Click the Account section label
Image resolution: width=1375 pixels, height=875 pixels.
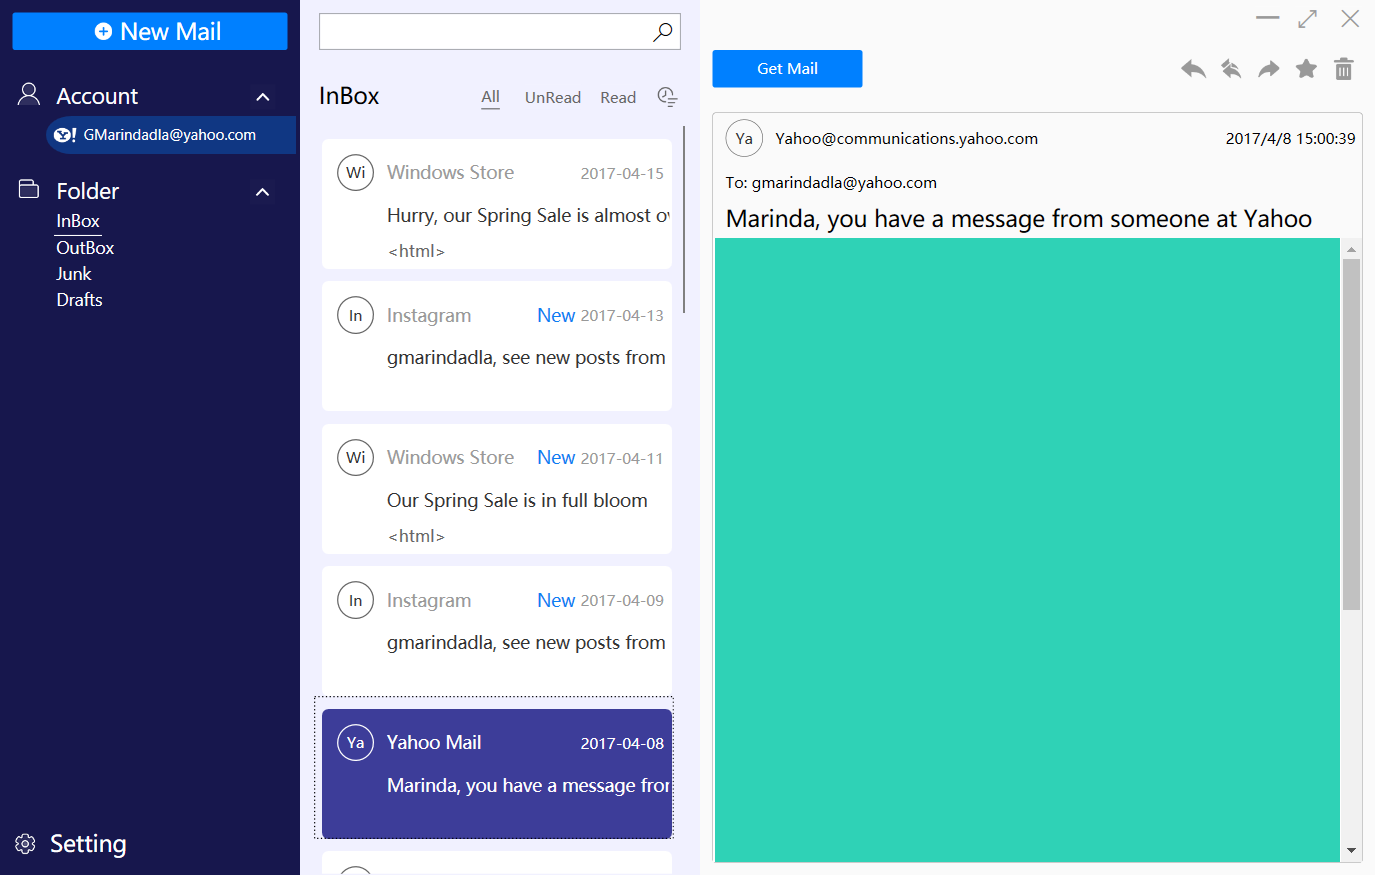pos(97,96)
